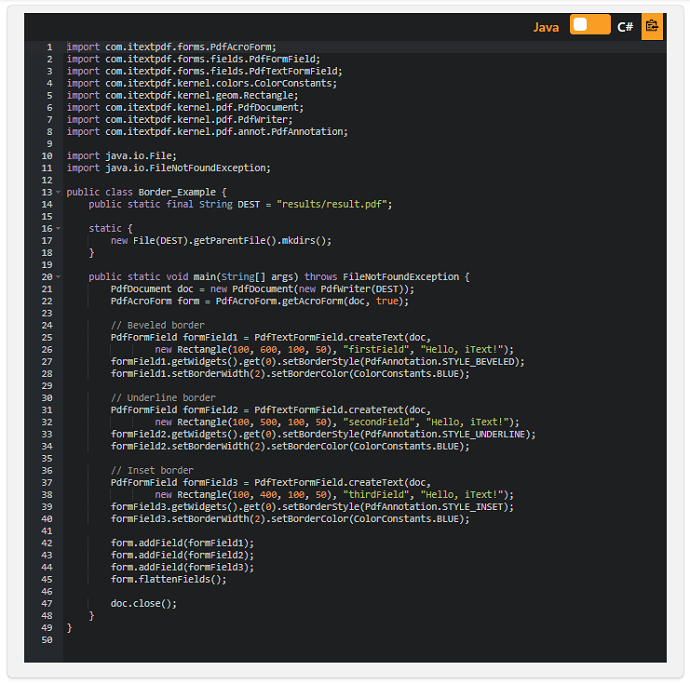Click line number 1 in gutter
Image resolution: width=690 pixels, height=684 pixels.
pyautogui.click(x=49, y=47)
